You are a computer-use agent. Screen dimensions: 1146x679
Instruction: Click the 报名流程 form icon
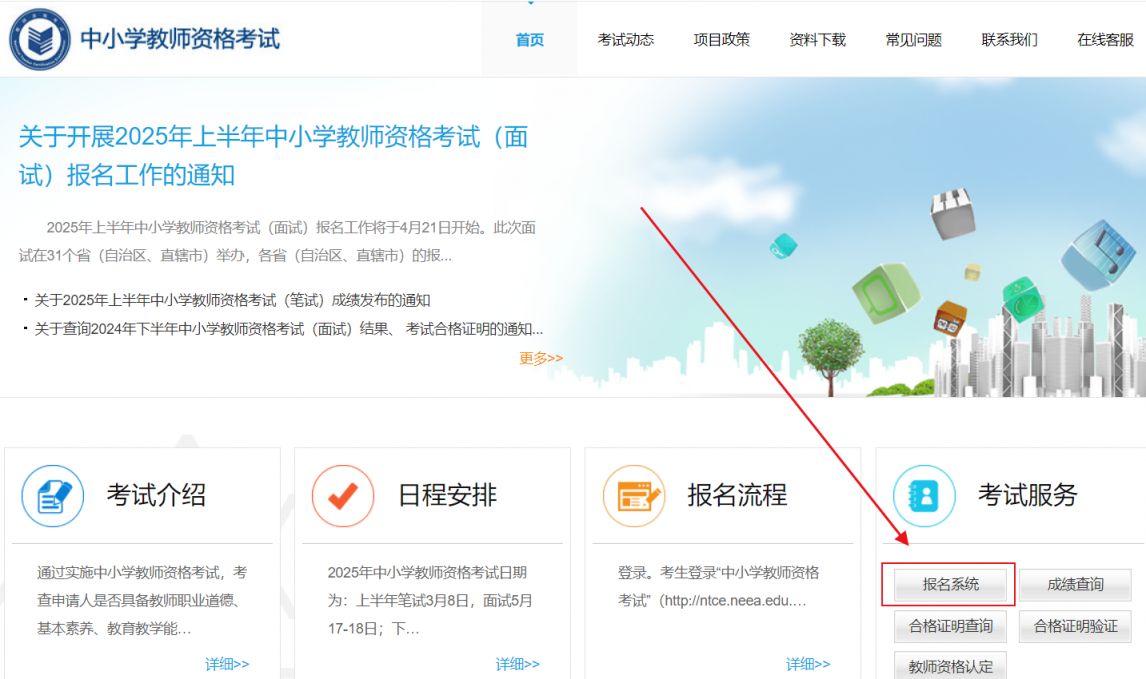pyautogui.click(x=634, y=496)
